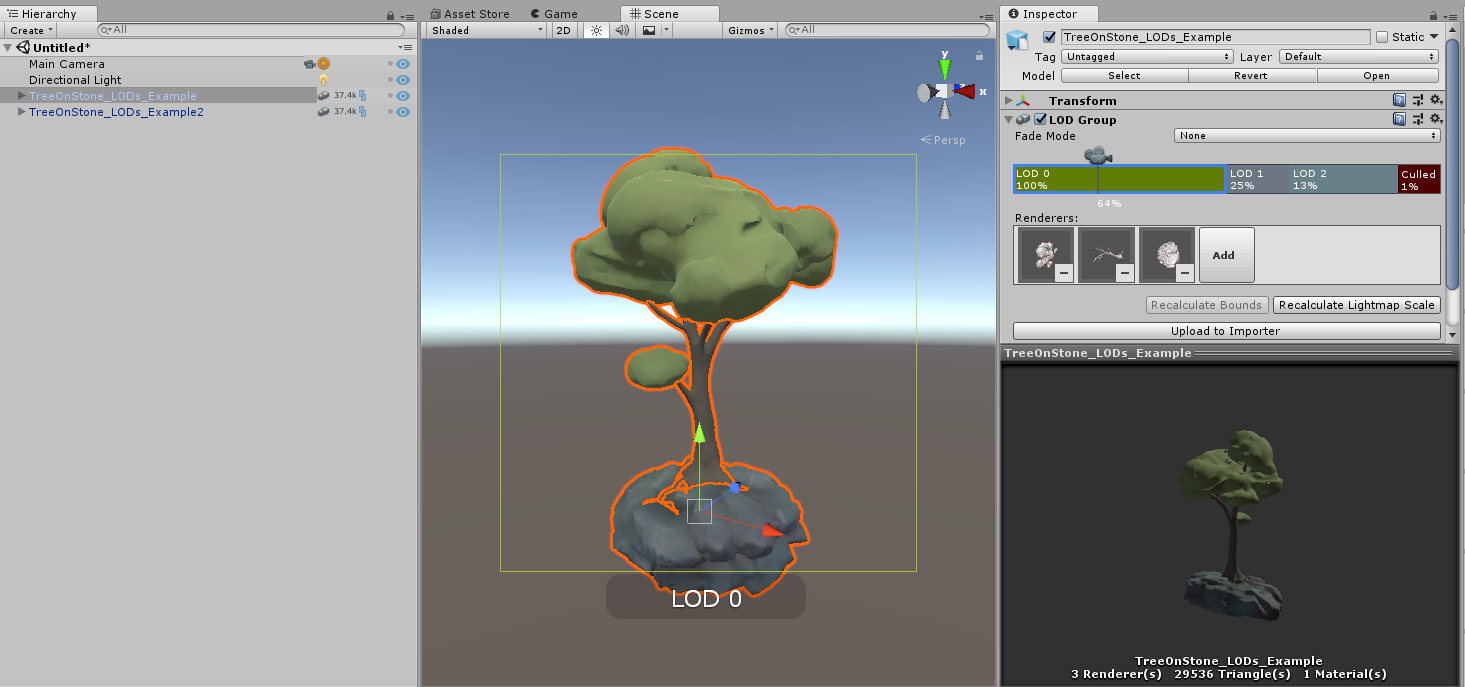Toggle 2D scene view mode
Image resolution: width=1465 pixels, height=687 pixels.
click(x=564, y=30)
